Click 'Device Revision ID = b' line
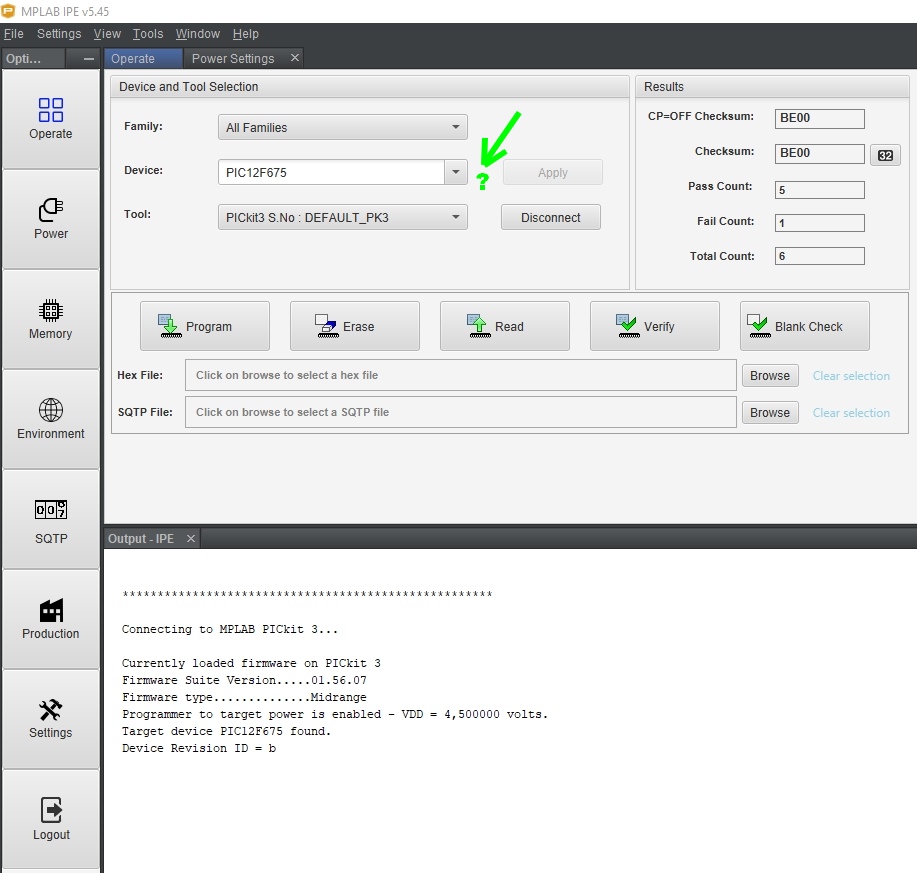Image resolution: width=917 pixels, height=873 pixels. (199, 748)
